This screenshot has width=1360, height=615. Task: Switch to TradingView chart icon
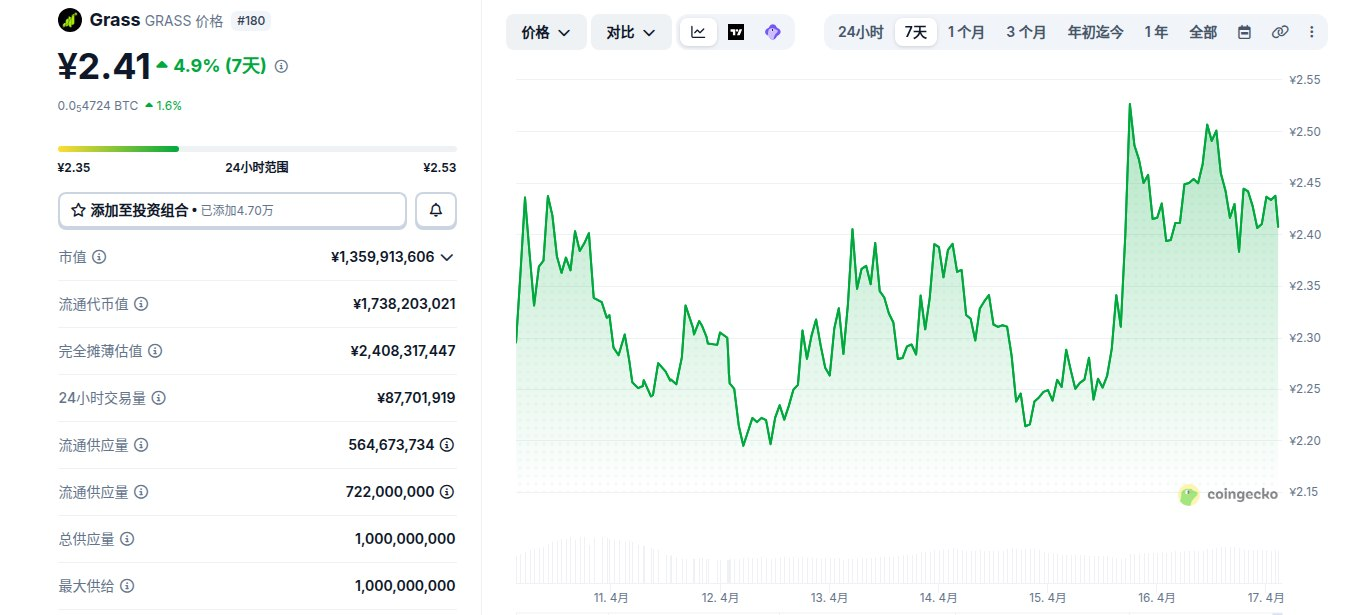tap(736, 32)
